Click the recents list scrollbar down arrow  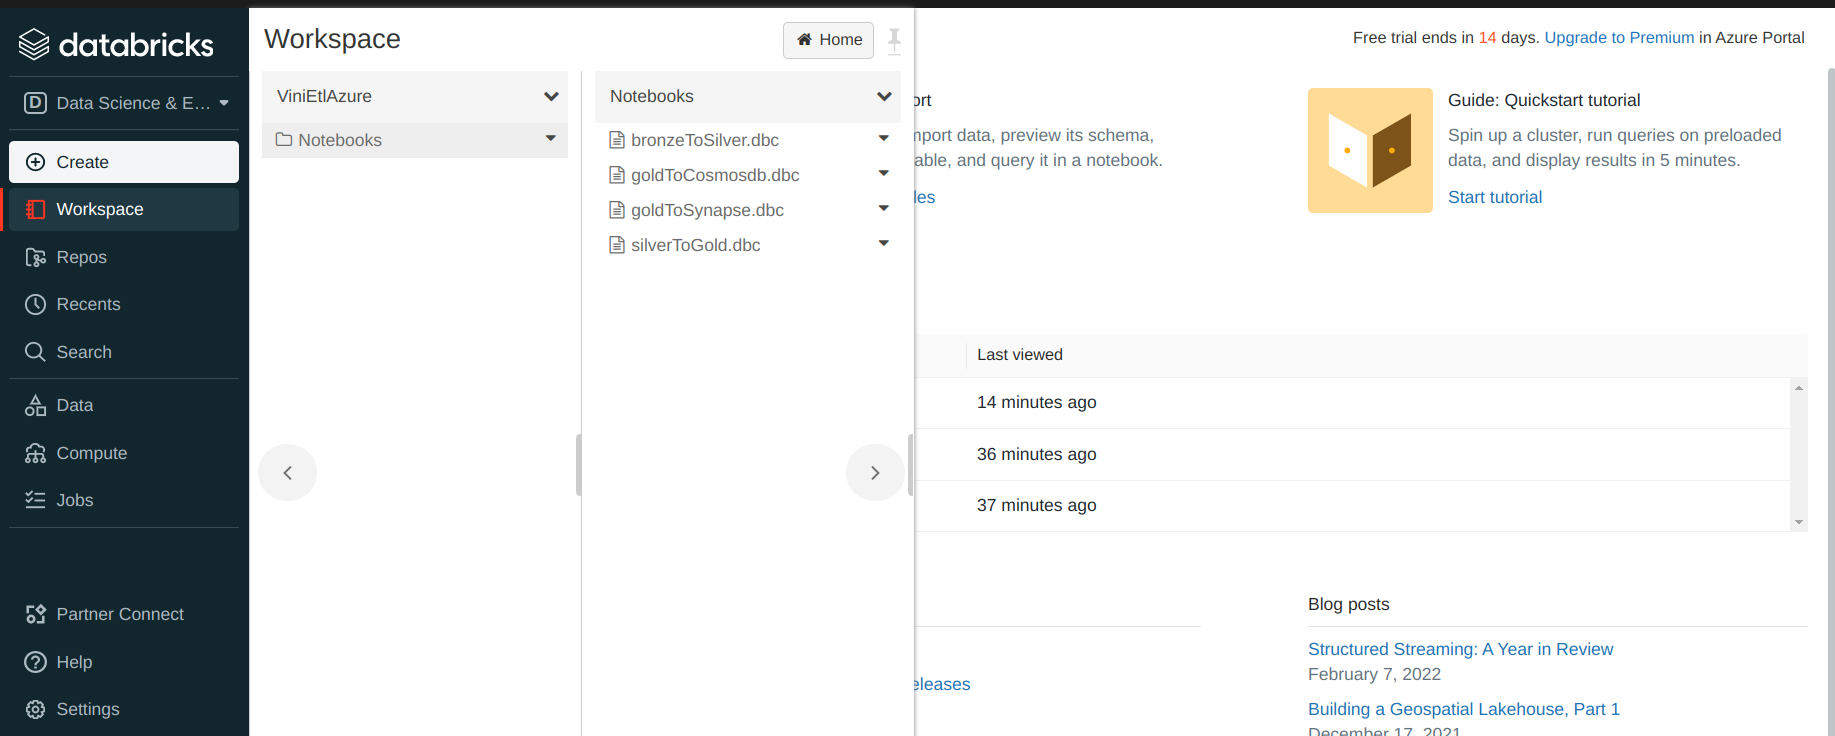[1799, 522]
